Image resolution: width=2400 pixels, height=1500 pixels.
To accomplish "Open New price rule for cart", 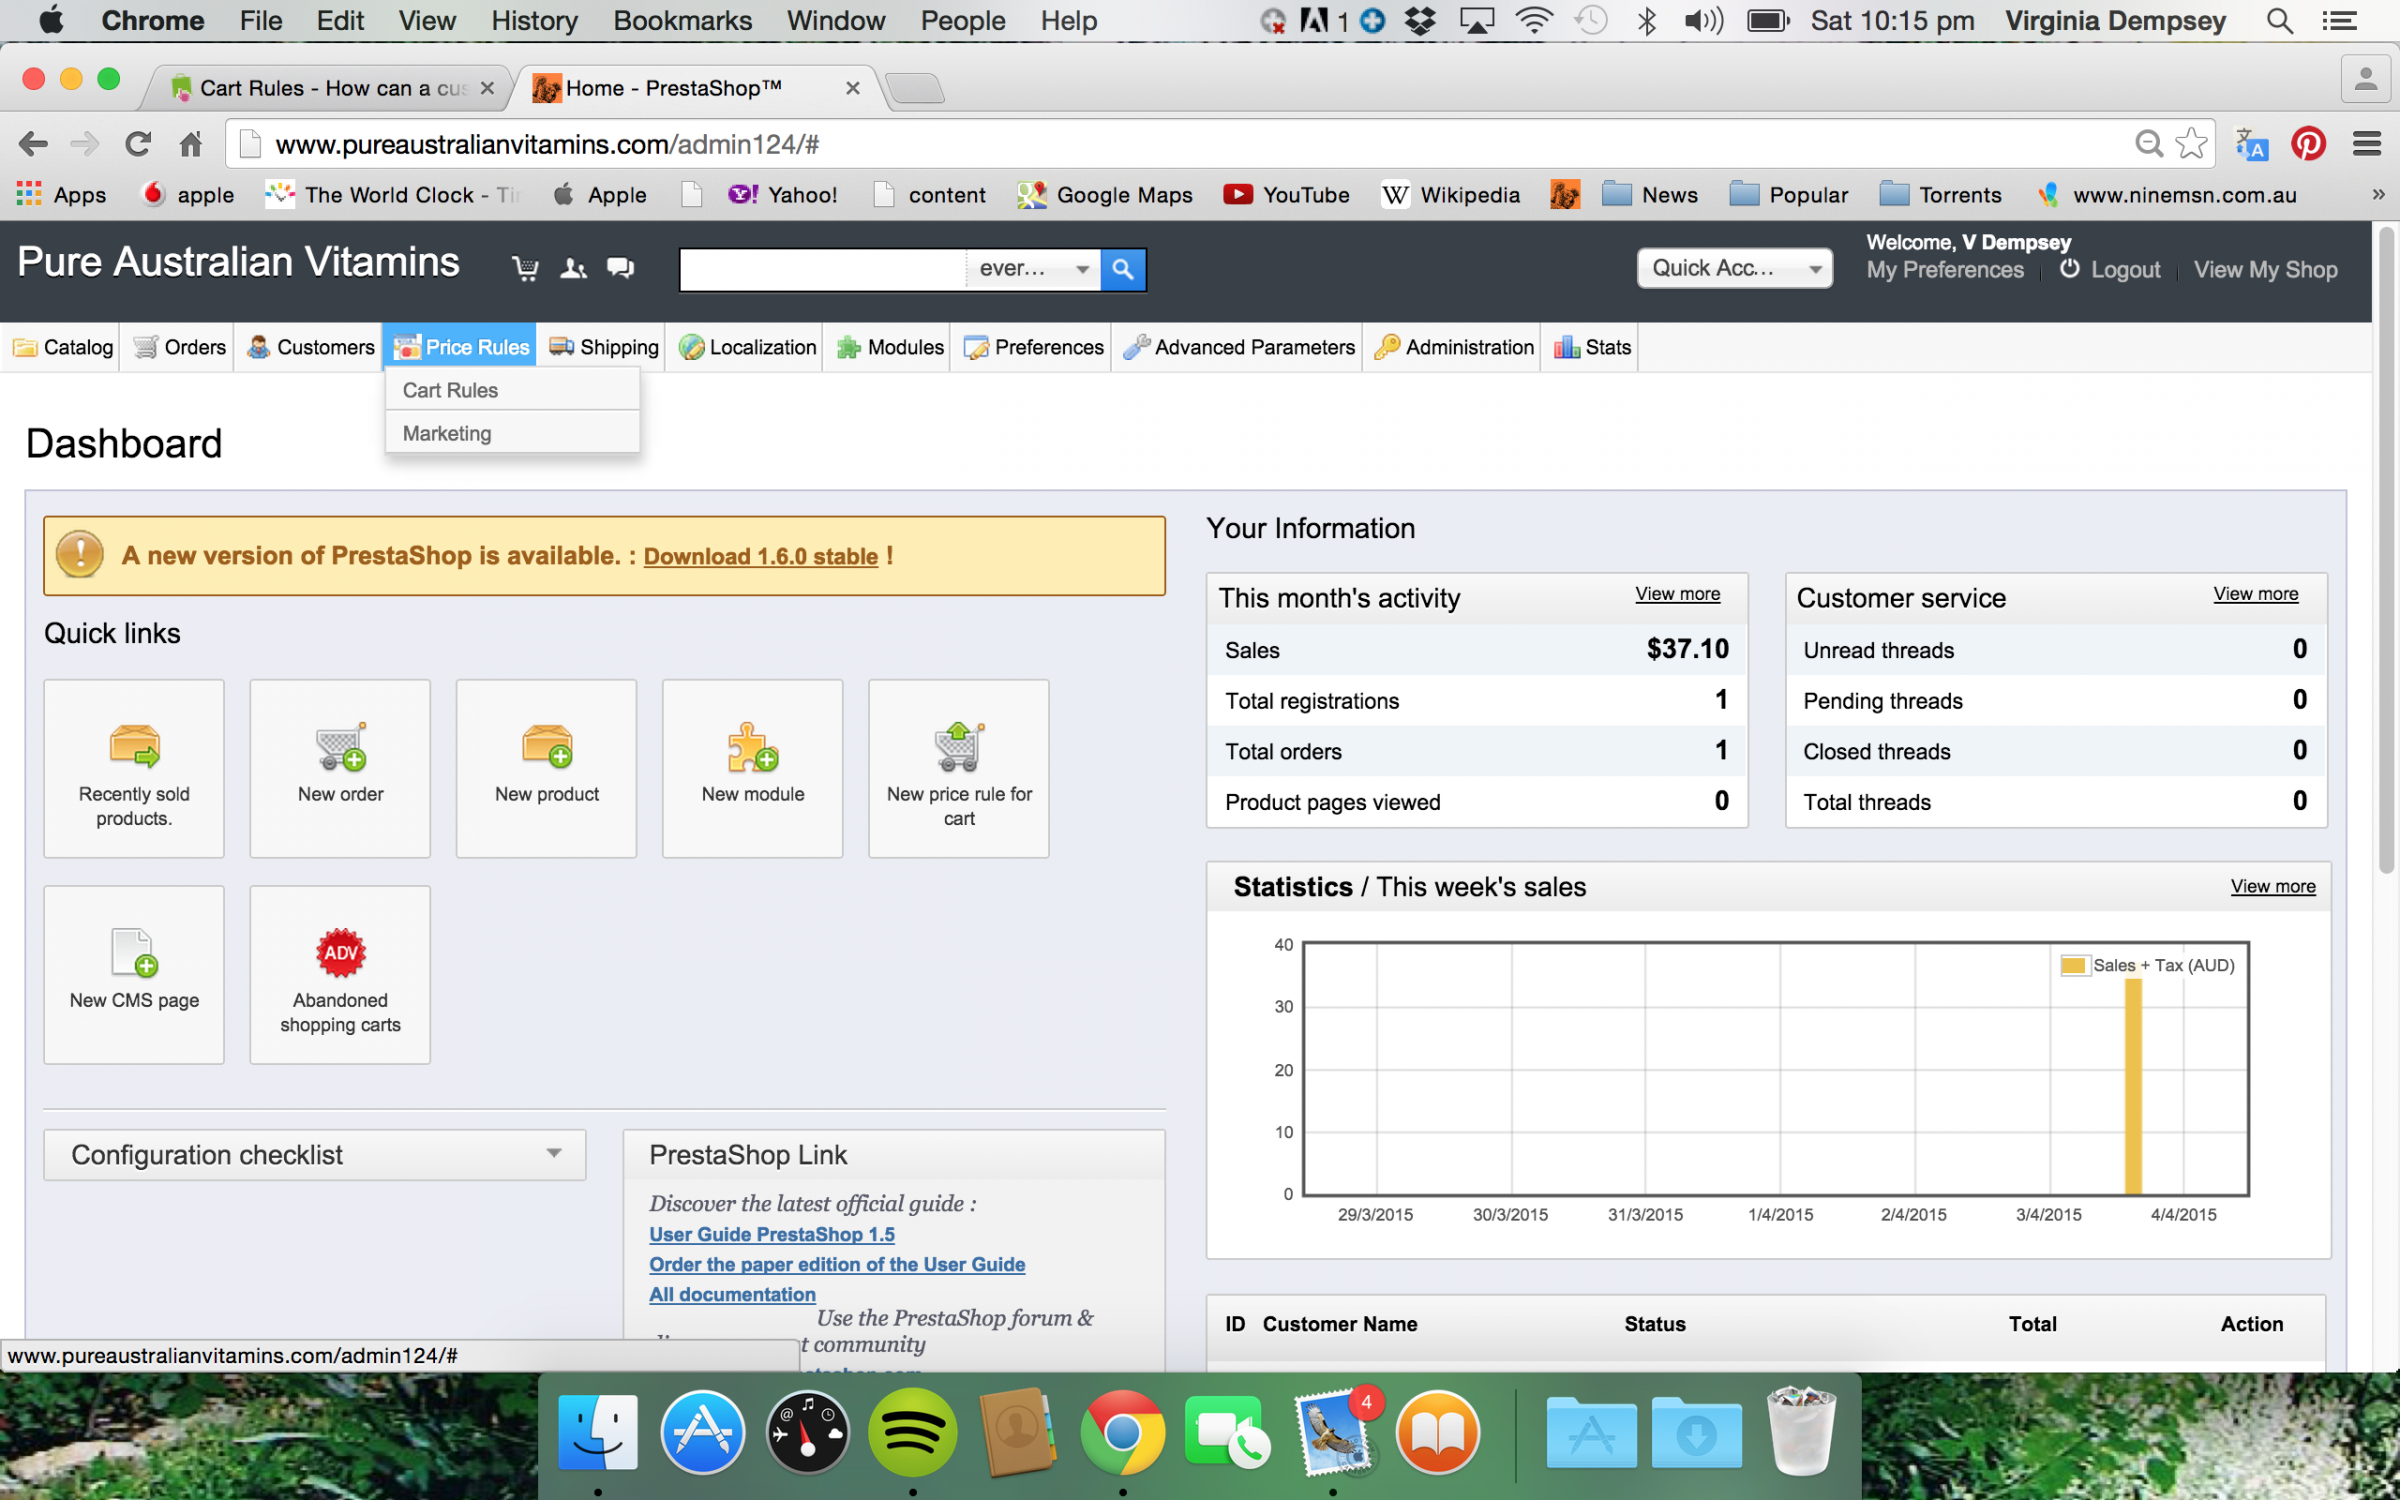I will coord(959,768).
